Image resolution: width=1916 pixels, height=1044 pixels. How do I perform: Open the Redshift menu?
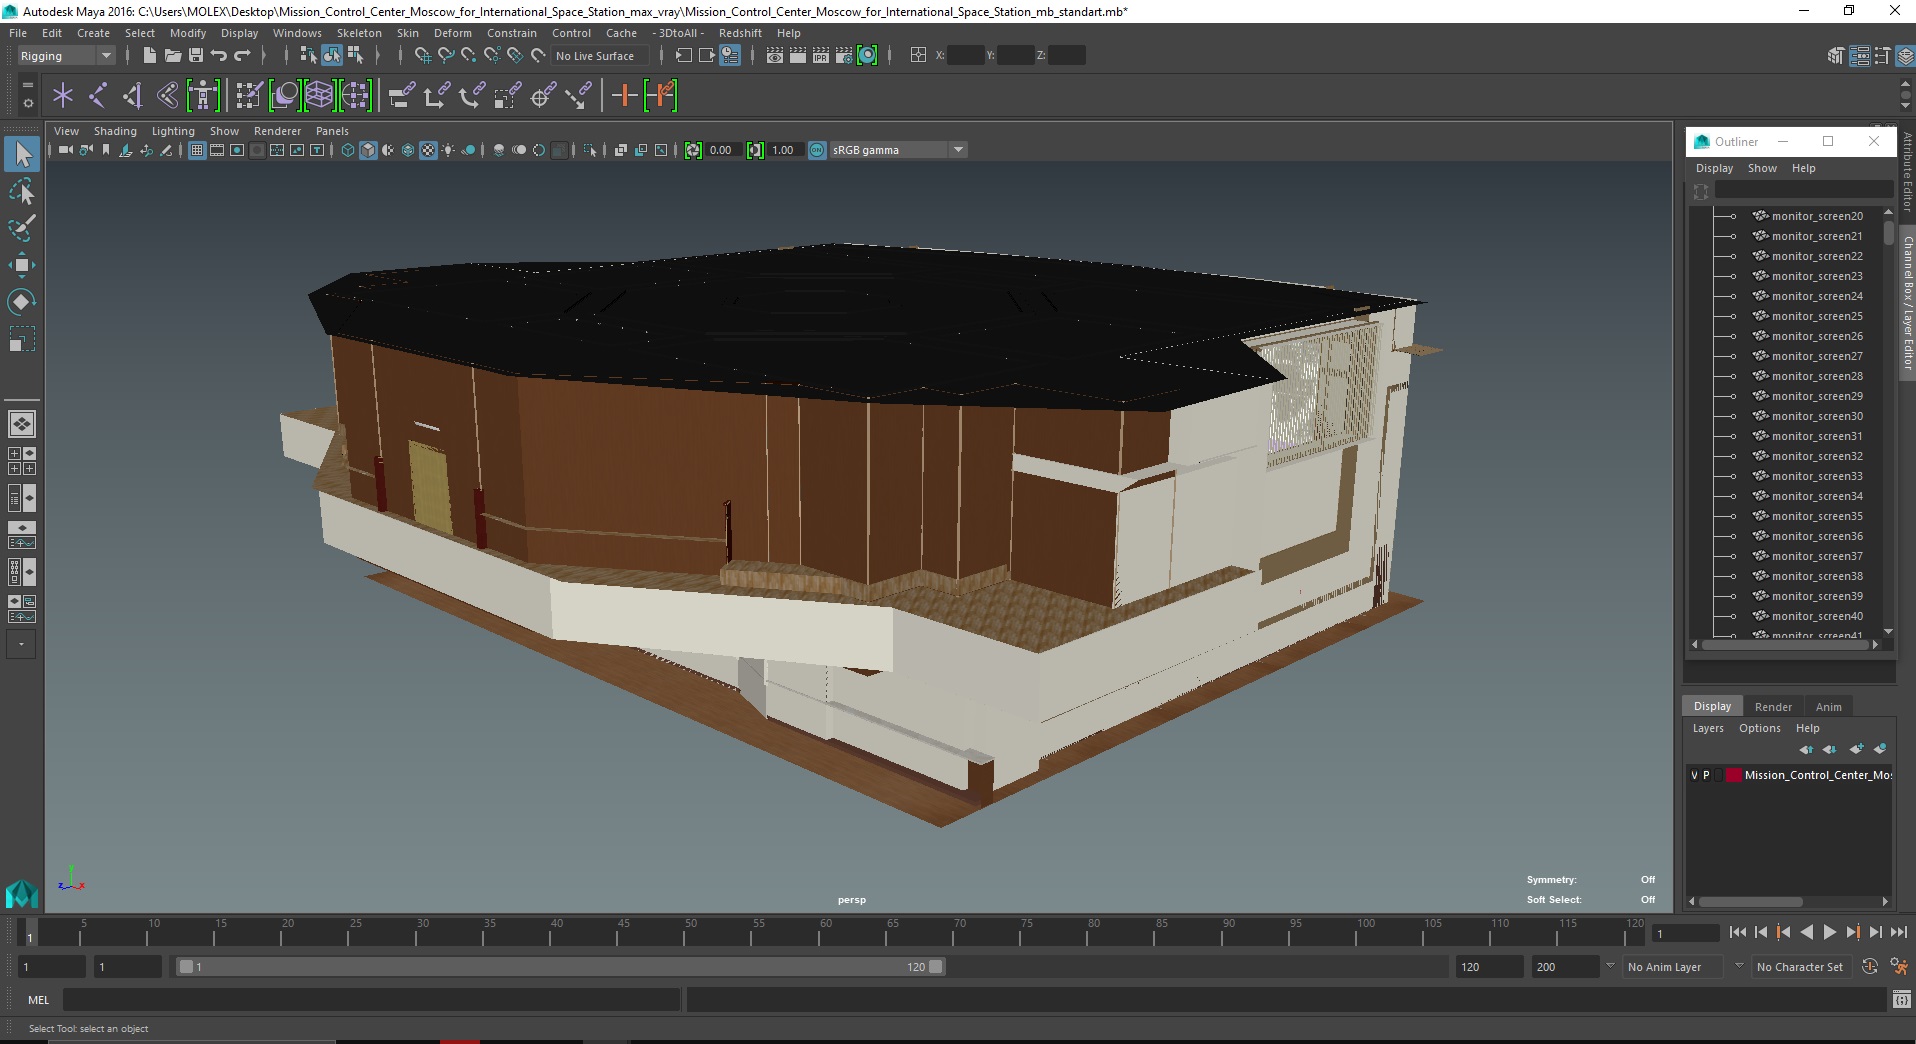pos(740,33)
